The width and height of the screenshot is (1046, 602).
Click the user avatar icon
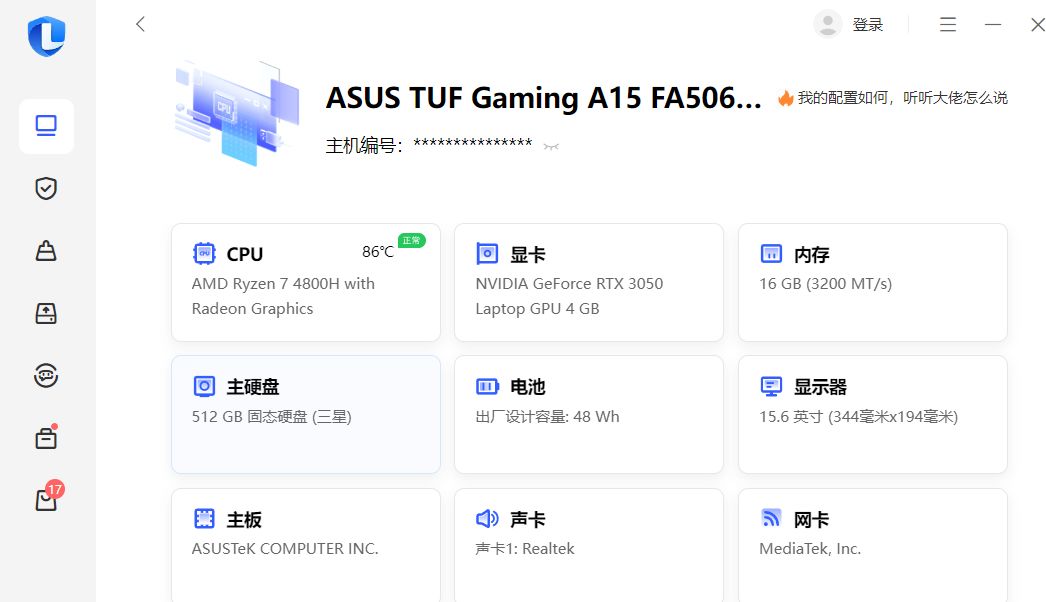tap(828, 25)
